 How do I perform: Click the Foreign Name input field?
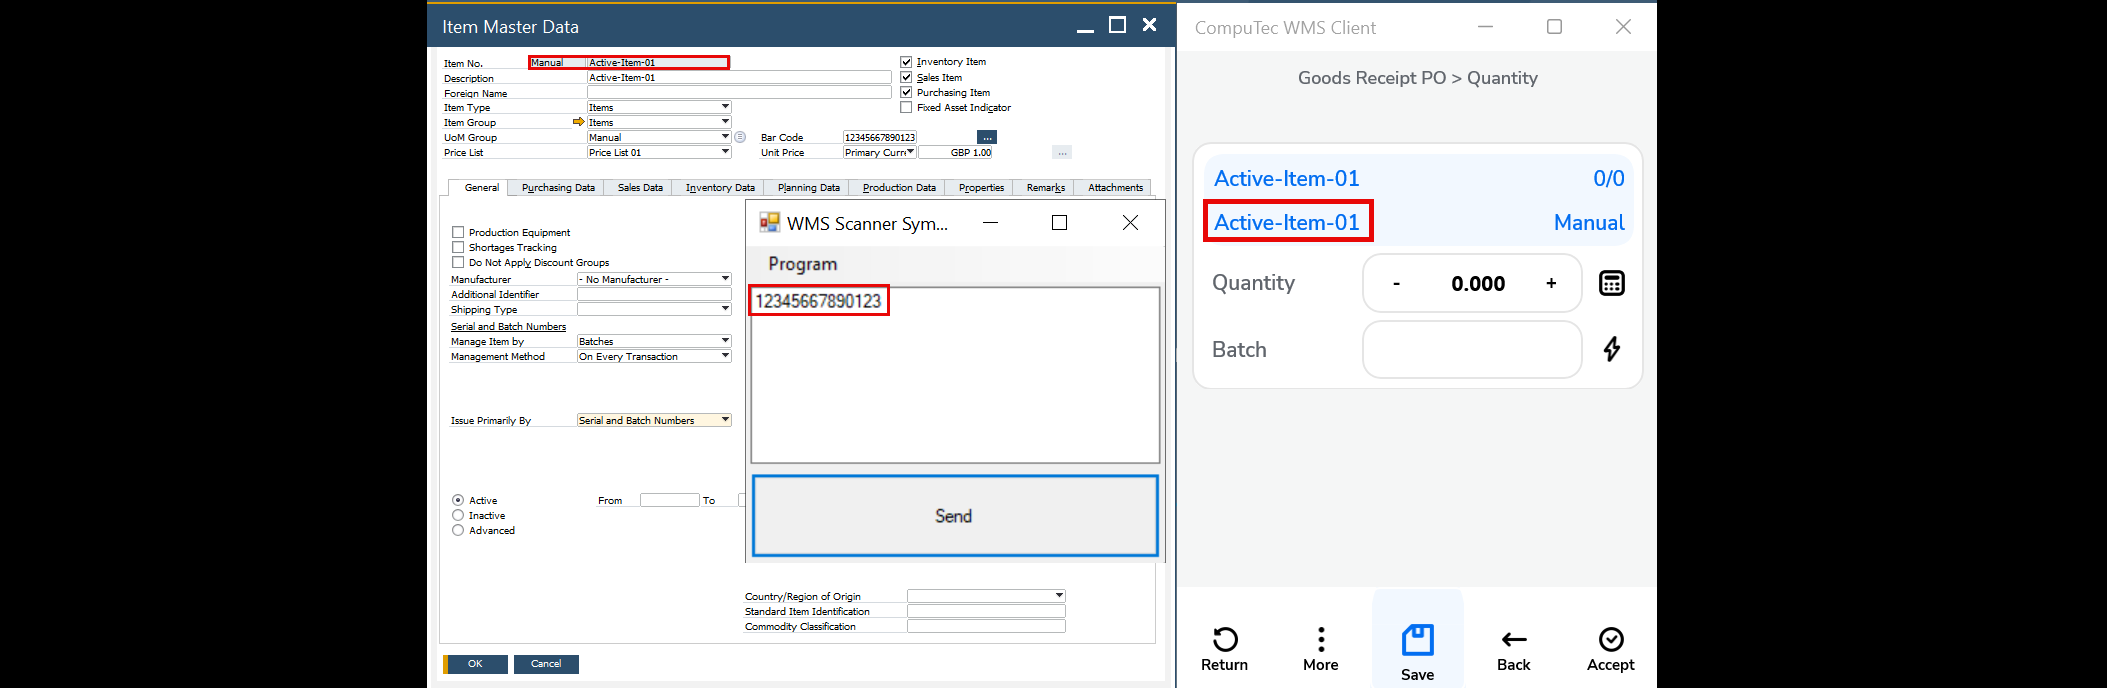(x=739, y=92)
